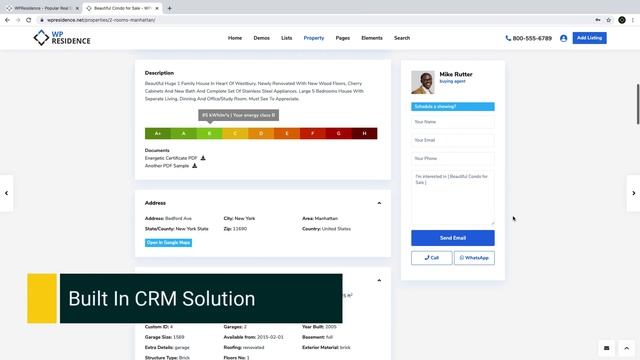Image resolution: width=640 pixels, height=360 pixels.
Task: Click phone number 800-555-6789
Action: click(532, 38)
